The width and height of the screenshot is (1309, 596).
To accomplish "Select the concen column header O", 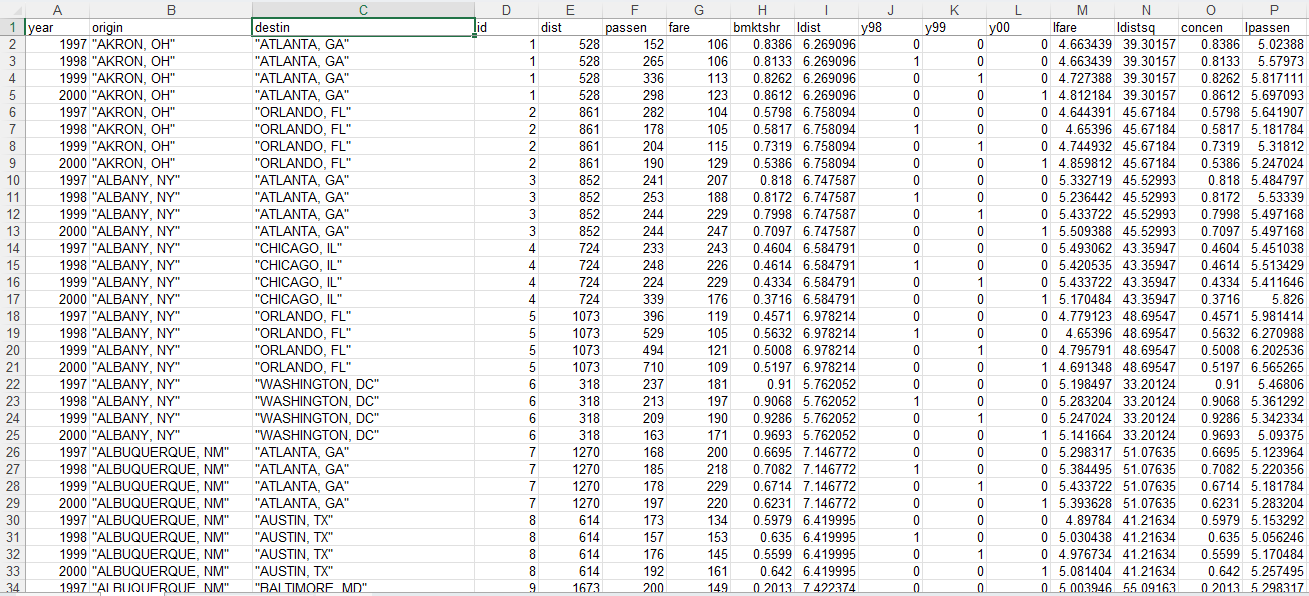I will pos(1209,10).
